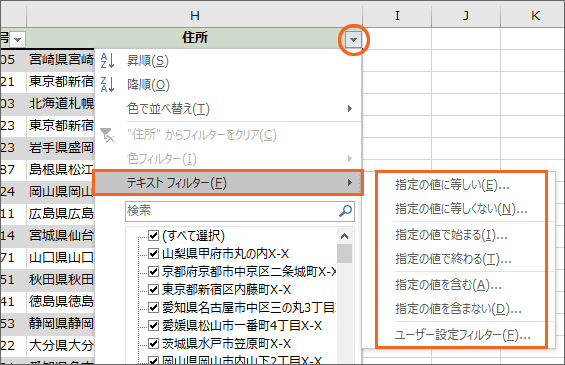The width and height of the screenshot is (565, 365).
Task: Click cell 岩手県盛岡
Action: click(x=61, y=148)
